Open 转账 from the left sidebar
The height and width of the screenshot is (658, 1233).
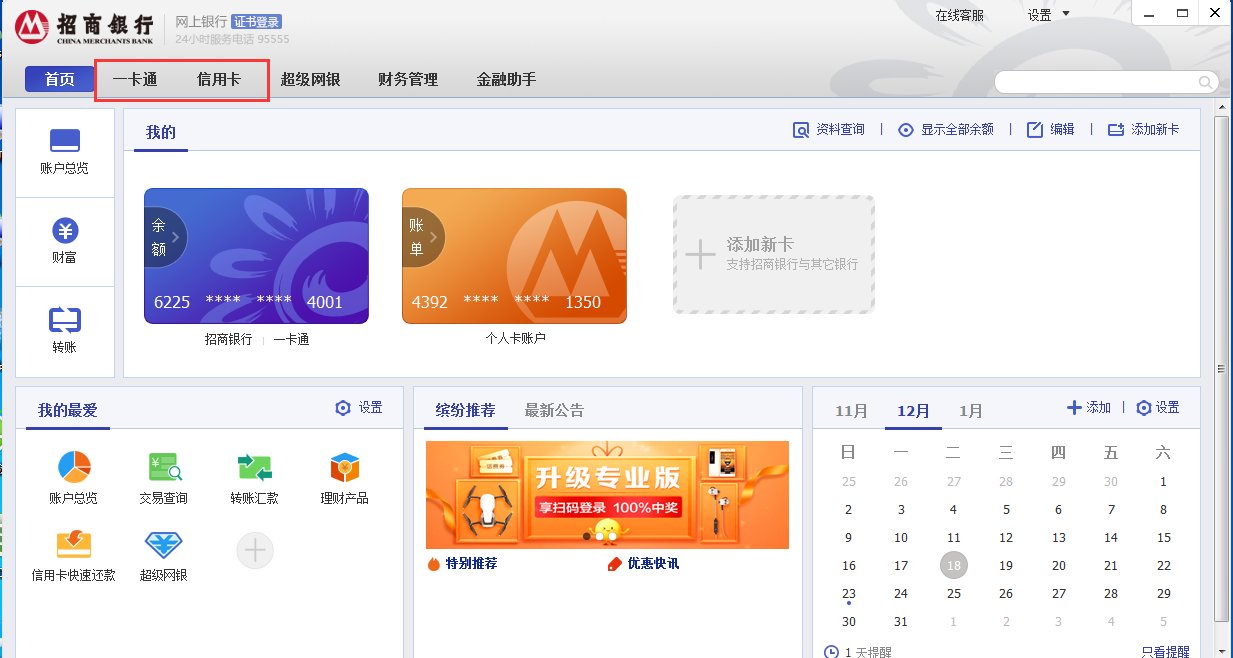coord(65,330)
